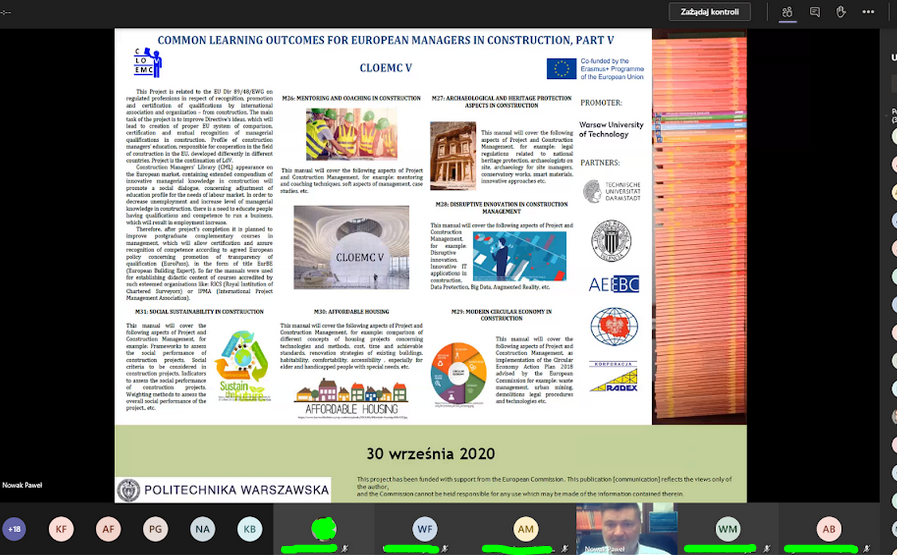Click the Affordable Housing houses graphic
The image size is (897, 555).
(x=351, y=397)
